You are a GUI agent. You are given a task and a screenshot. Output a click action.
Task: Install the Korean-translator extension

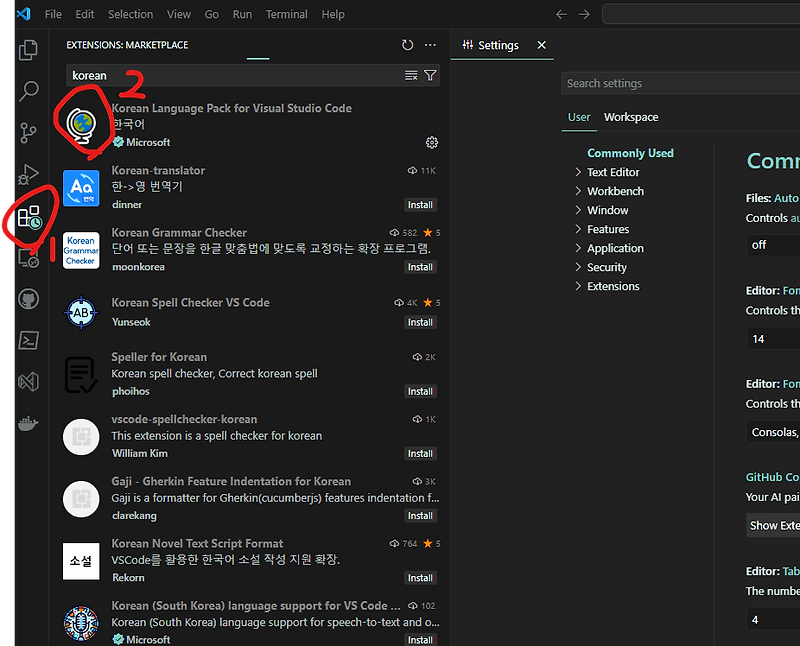420,205
